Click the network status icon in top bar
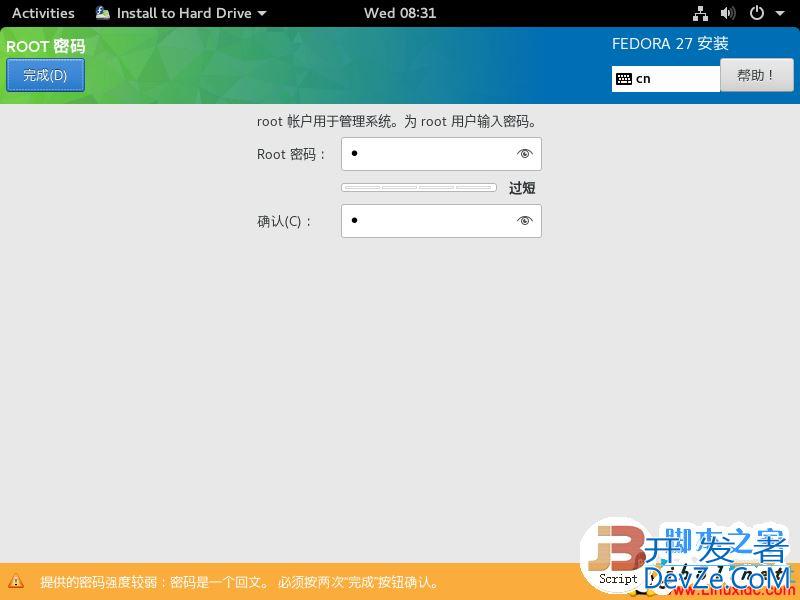800x600 pixels. pos(701,13)
